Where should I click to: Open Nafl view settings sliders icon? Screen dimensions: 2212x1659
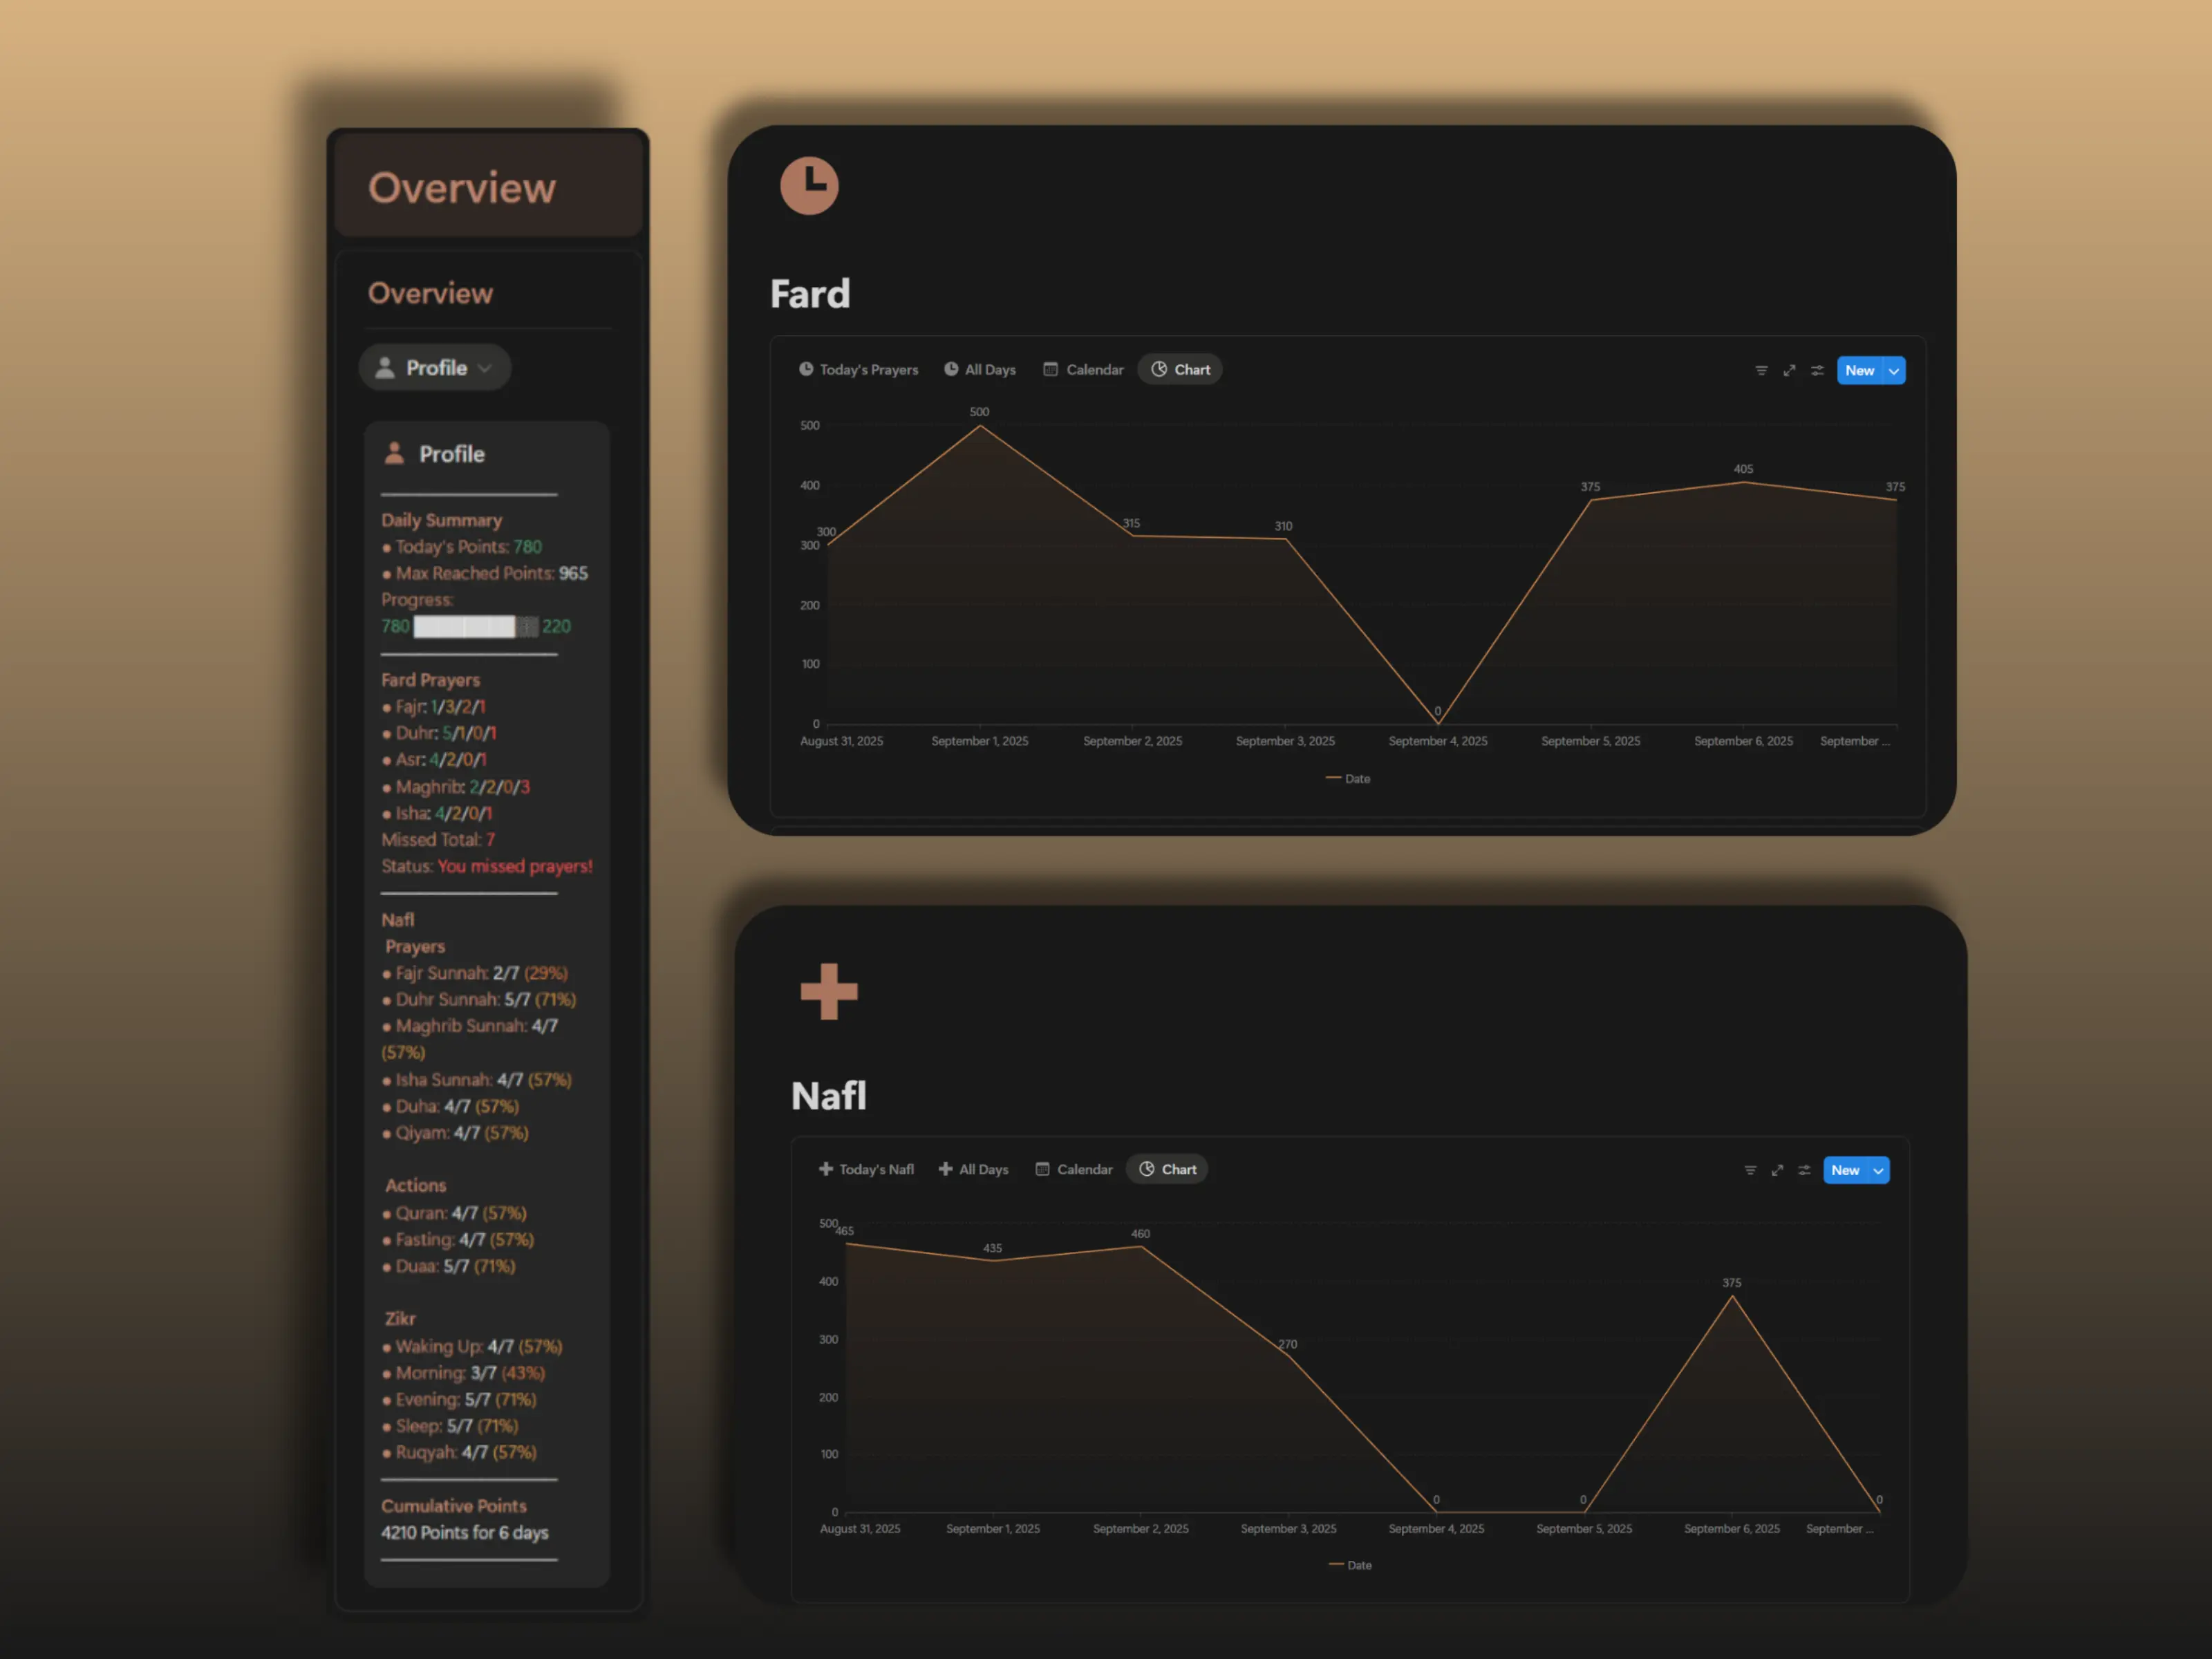point(1804,1170)
